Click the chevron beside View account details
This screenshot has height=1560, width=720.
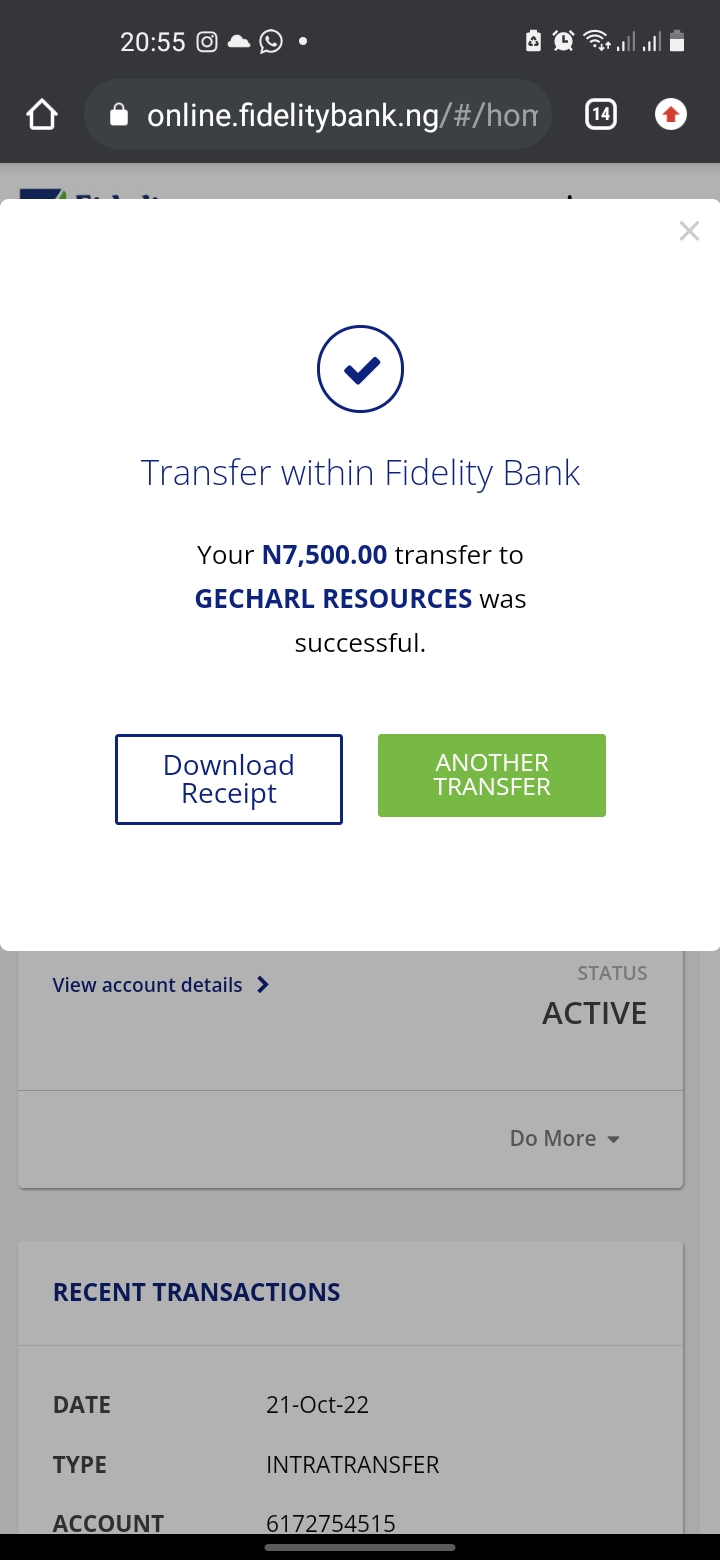(263, 985)
